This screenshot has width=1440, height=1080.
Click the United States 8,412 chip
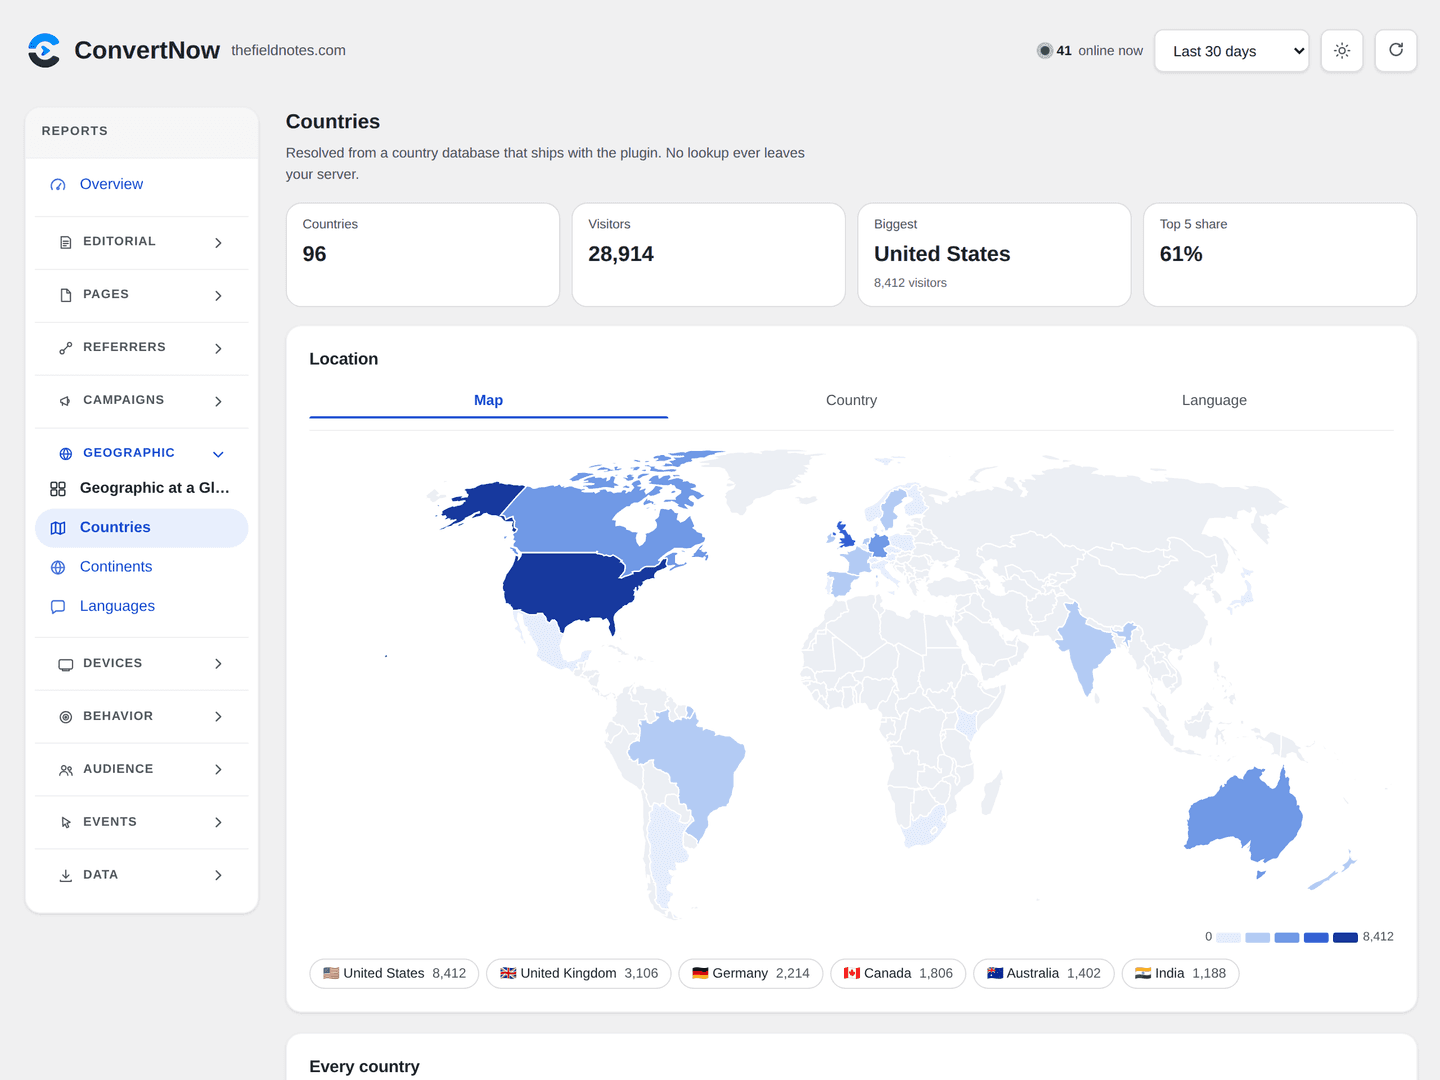[x=394, y=973]
